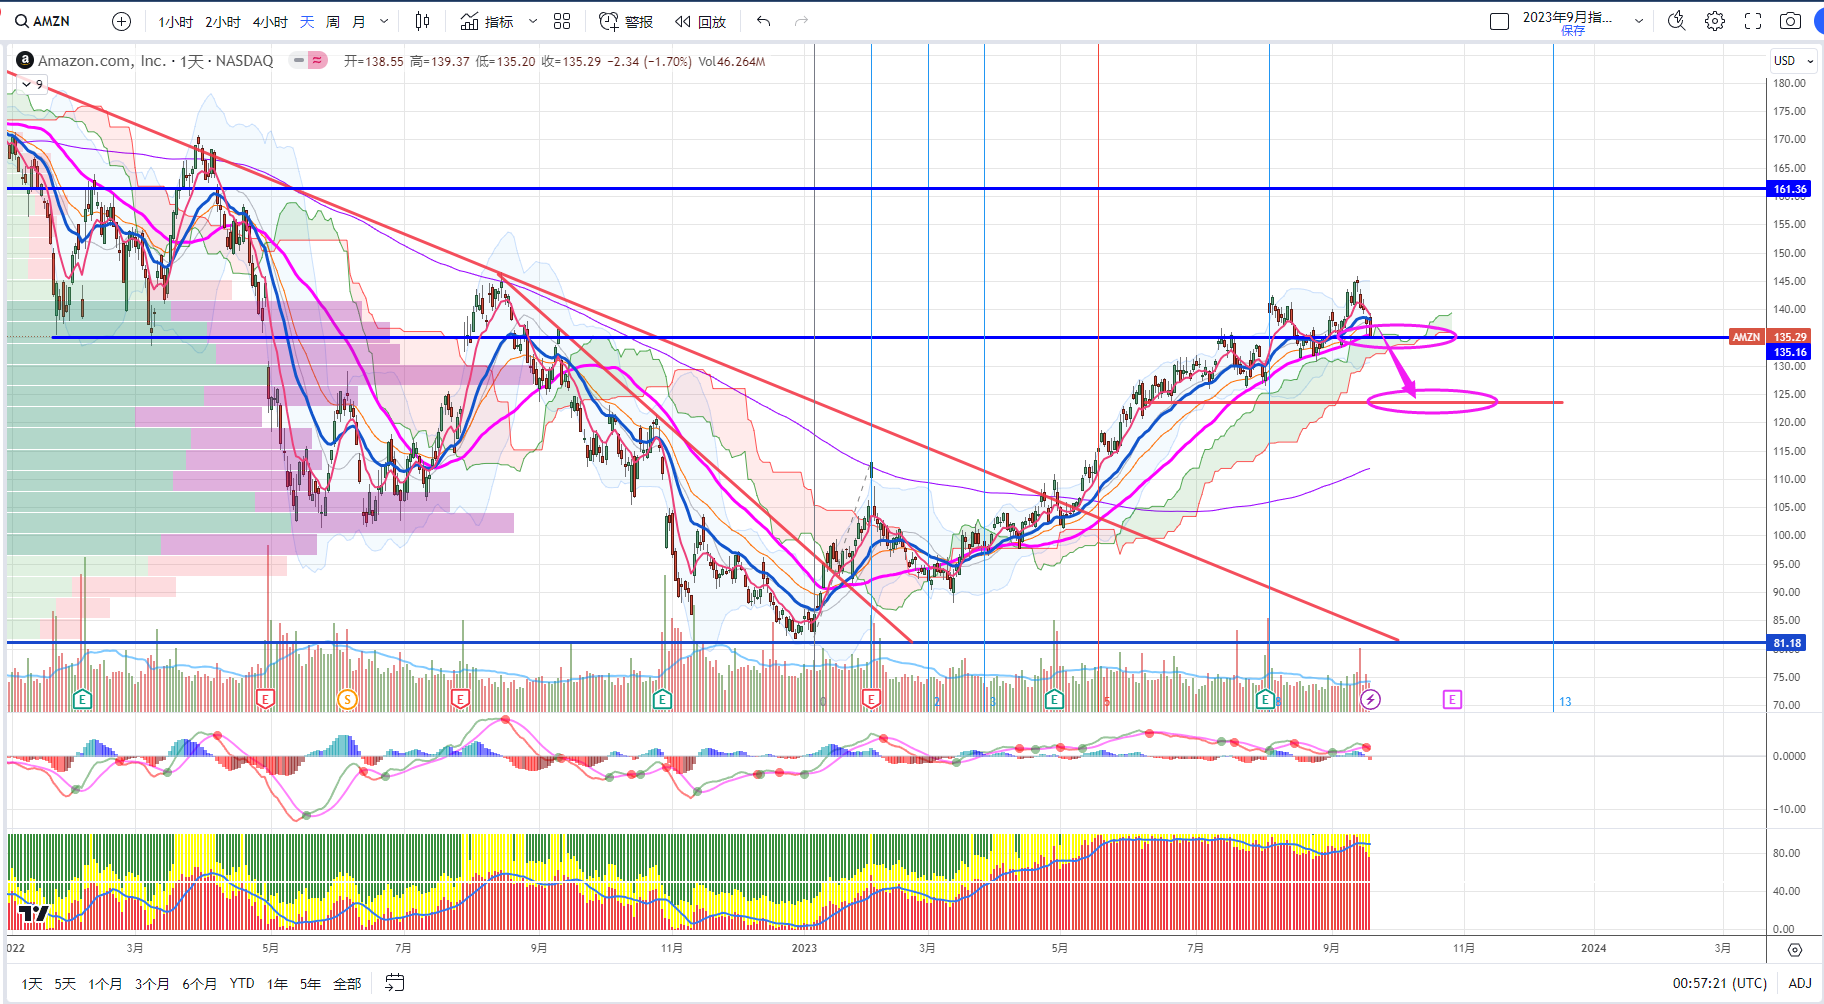Click the orange S split marker on the chart
The width and height of the screenshot is (1824, 1004).
coord(347,699)
